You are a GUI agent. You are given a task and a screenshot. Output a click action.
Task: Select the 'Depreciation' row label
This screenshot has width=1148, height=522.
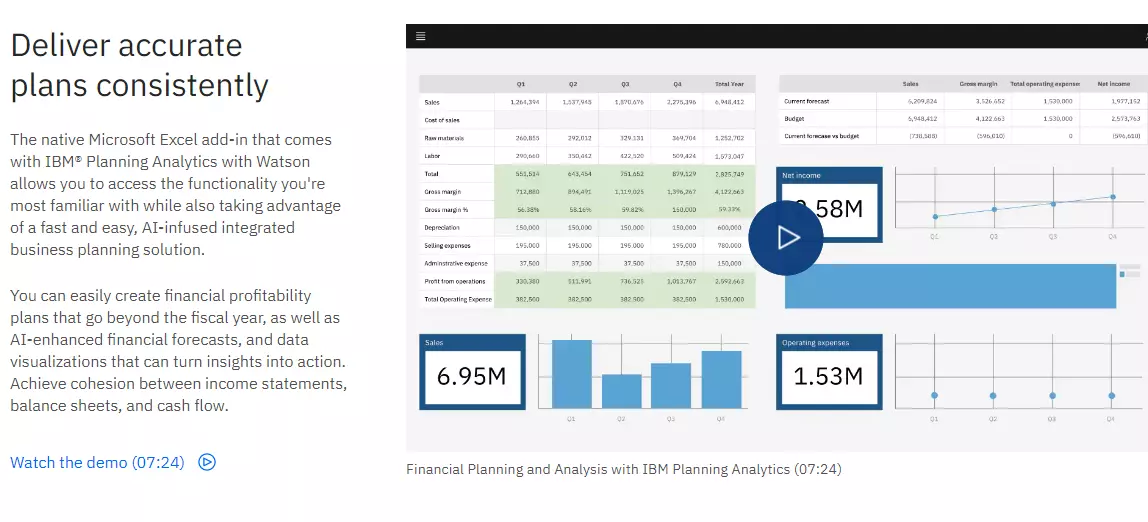[442, 228]
